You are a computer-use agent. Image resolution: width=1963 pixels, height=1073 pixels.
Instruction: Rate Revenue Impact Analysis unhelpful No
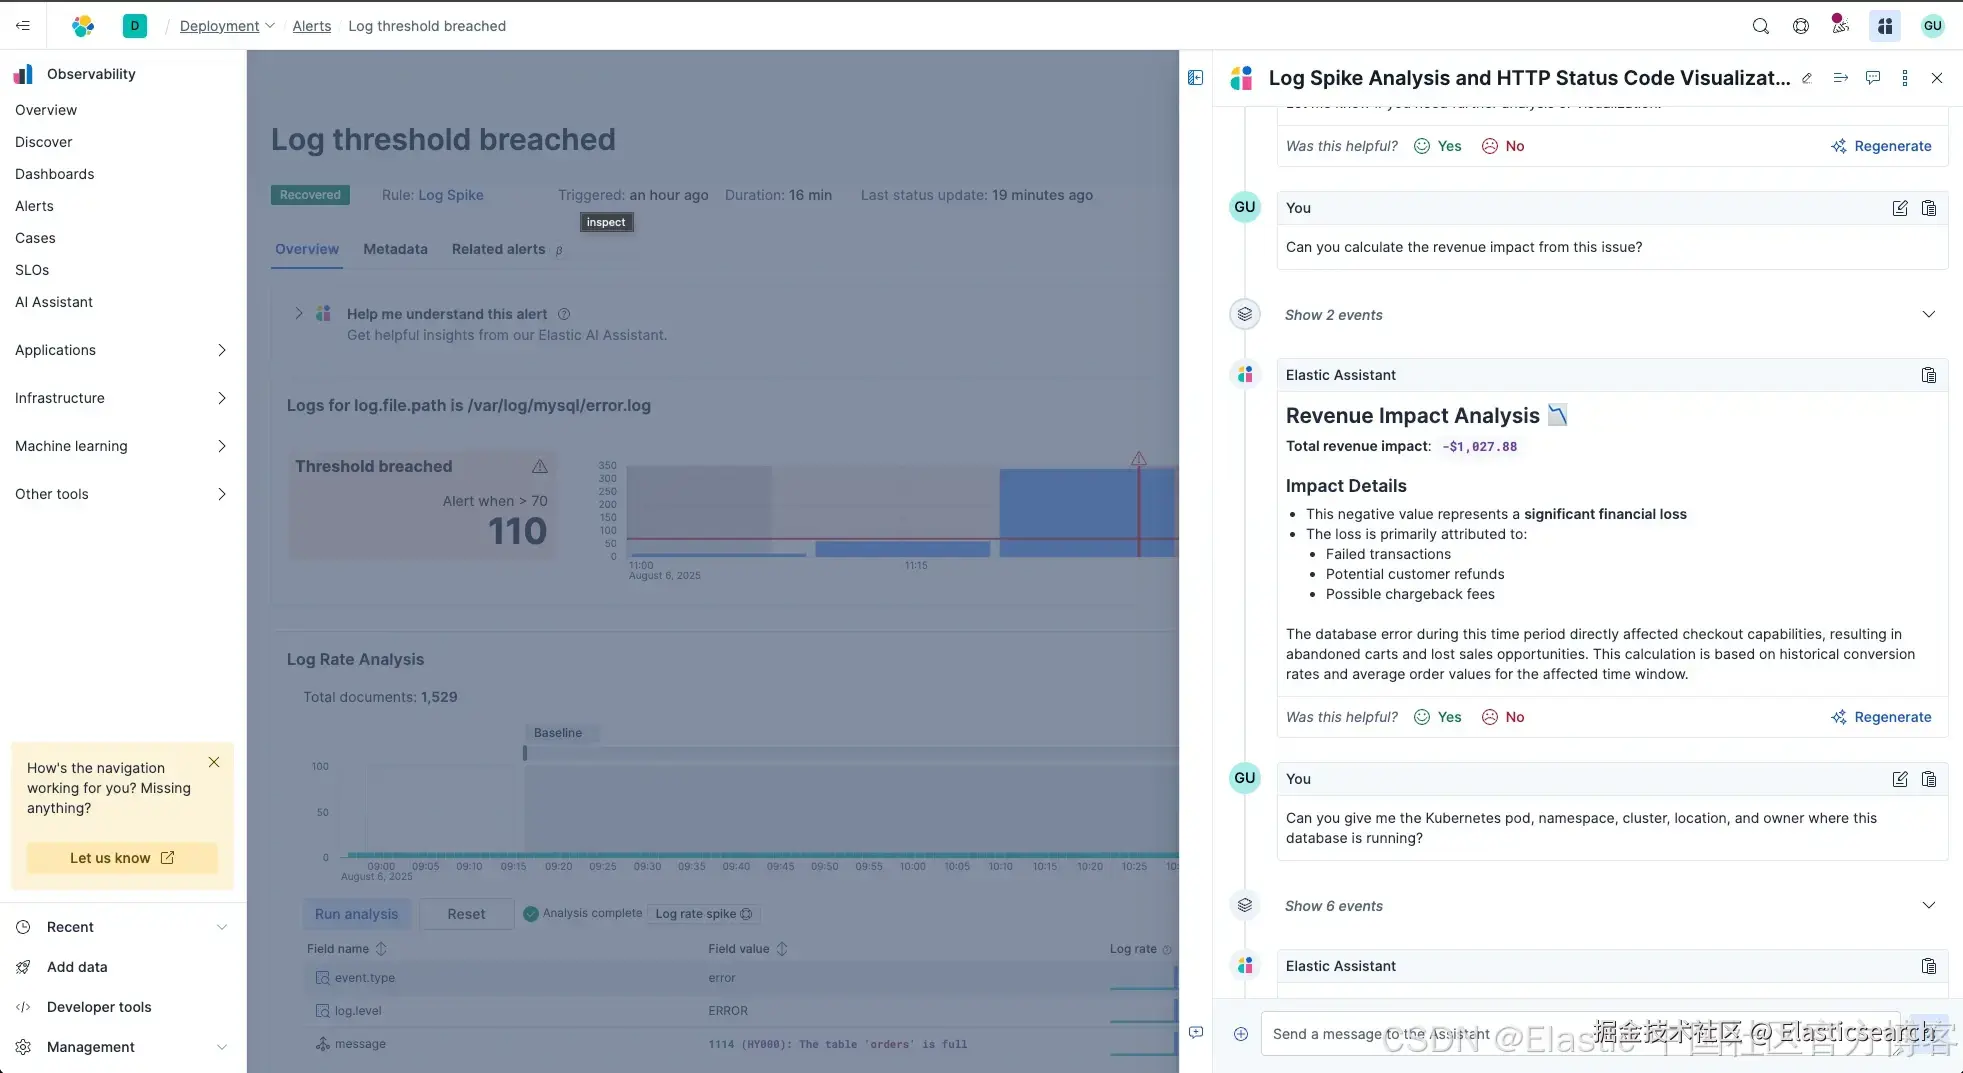[1503, 717]
